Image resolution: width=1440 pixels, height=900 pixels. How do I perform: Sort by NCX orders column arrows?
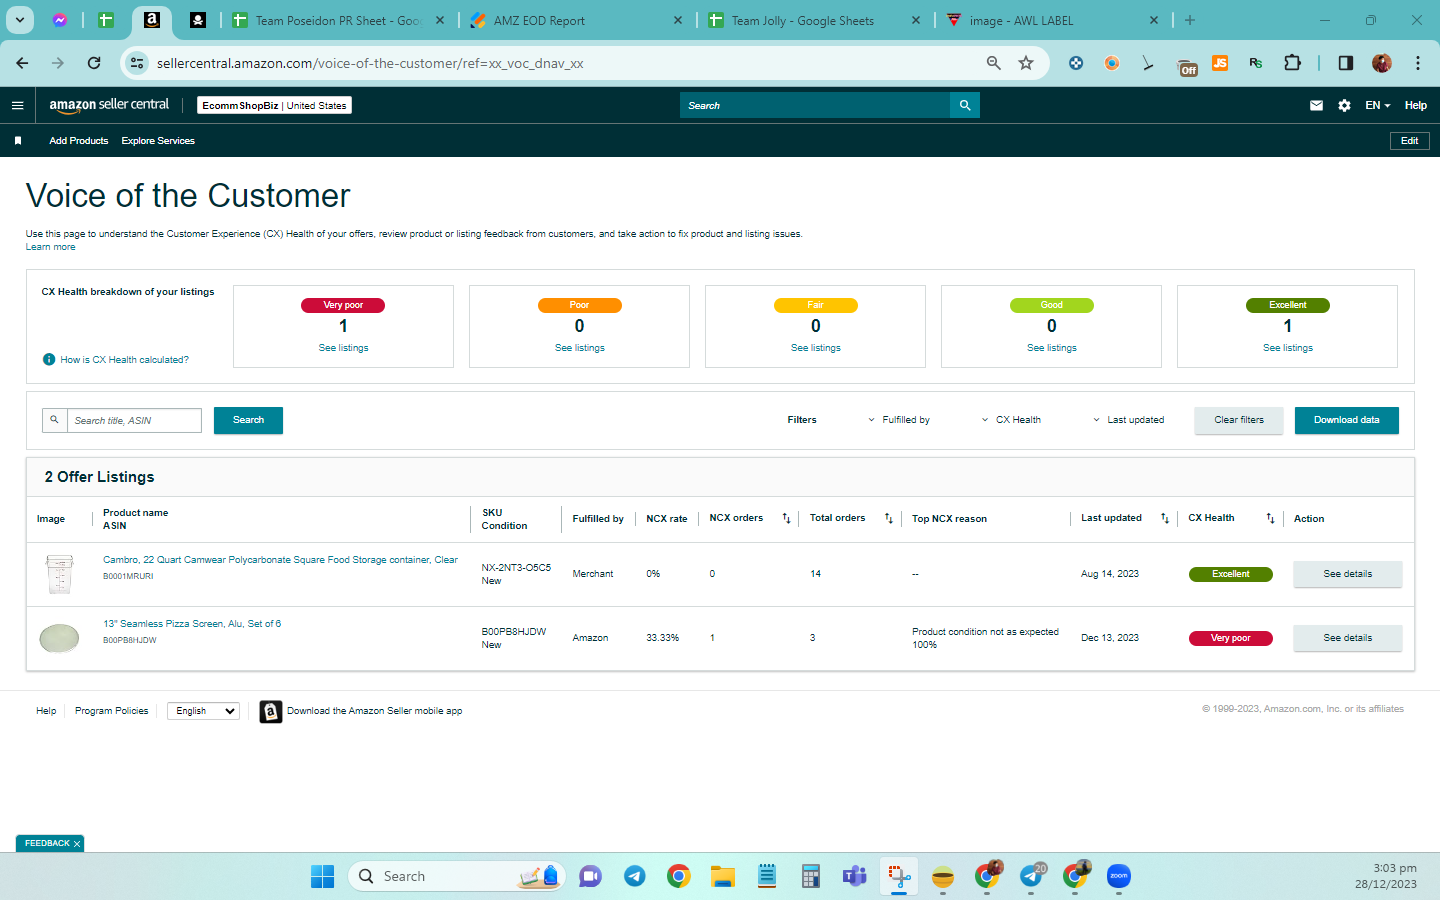point(786,518)
